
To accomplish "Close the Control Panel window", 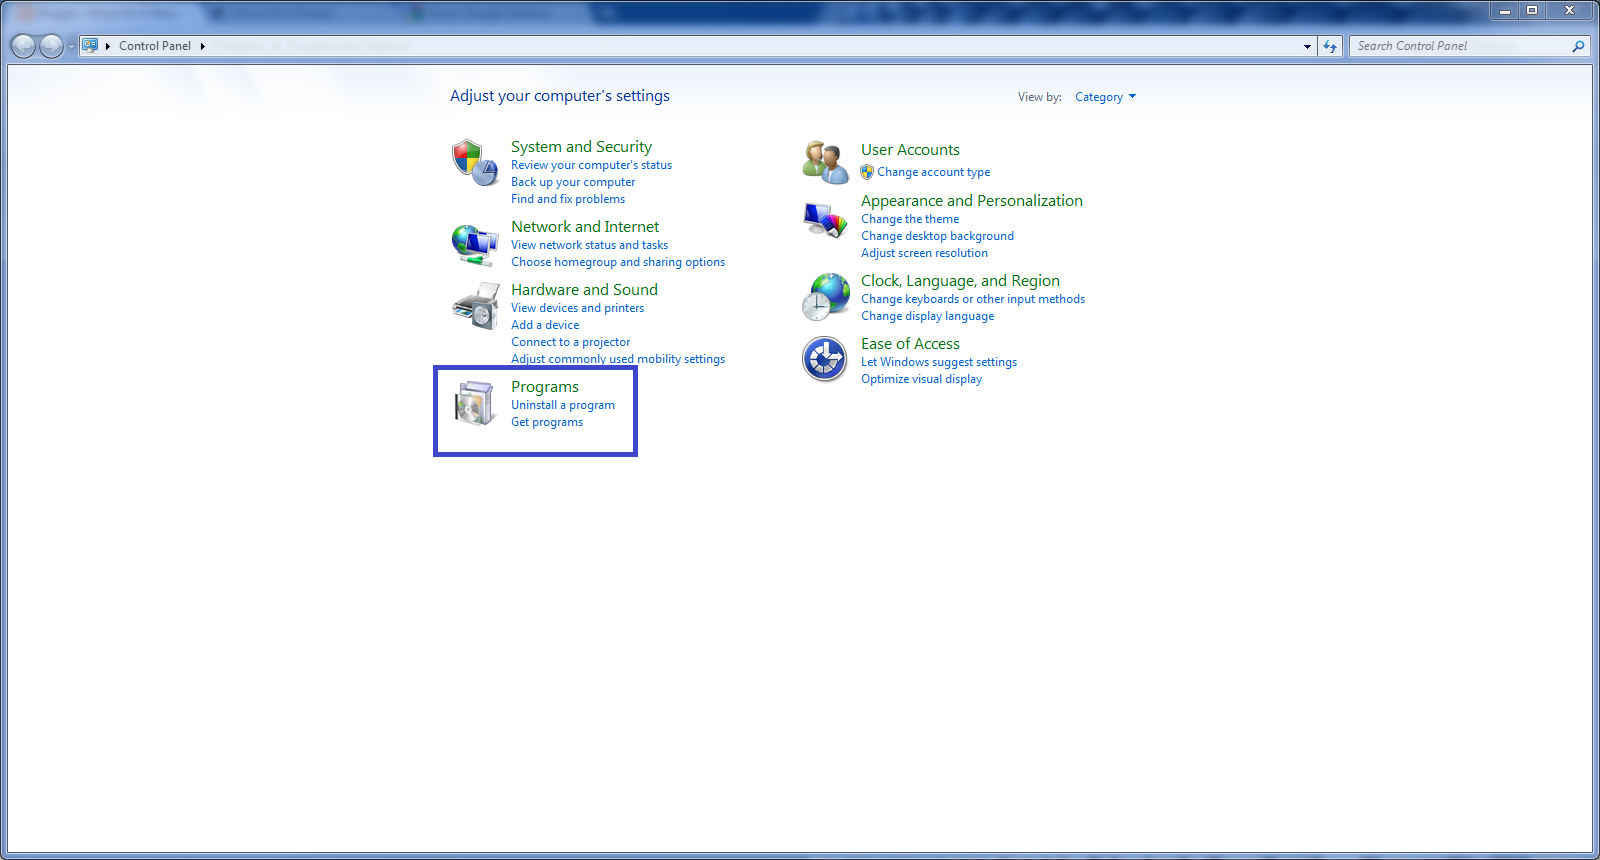I will (x=1570, y=10).
